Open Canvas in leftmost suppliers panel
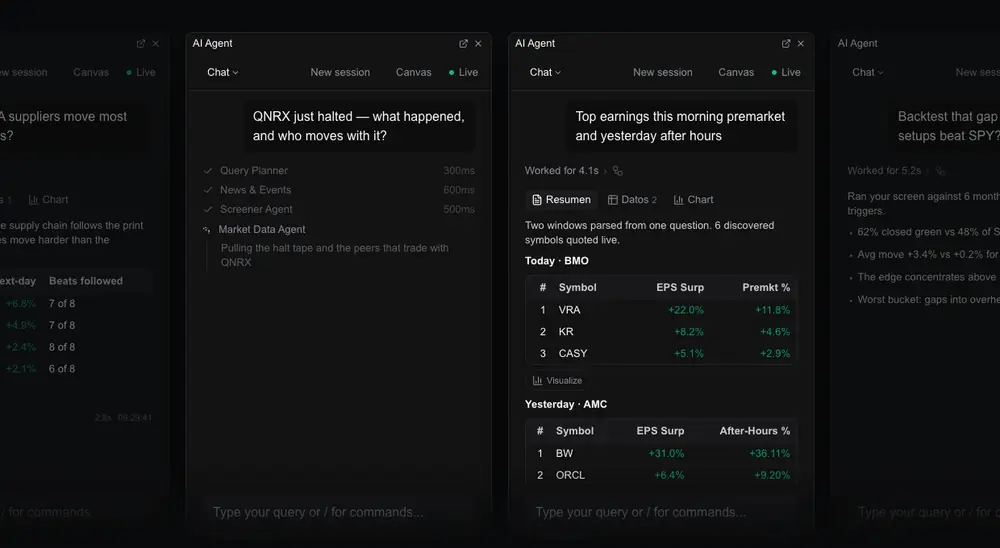The height and width of the screenshot is (548, 1000). coord(91,72)
